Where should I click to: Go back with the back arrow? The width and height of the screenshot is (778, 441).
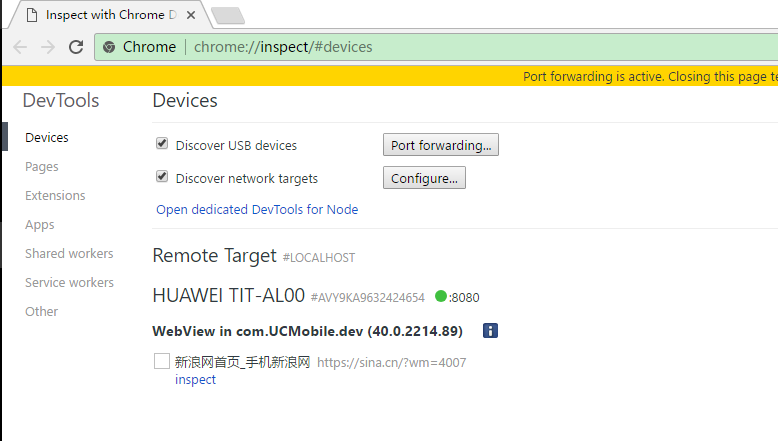coord(20,47)
